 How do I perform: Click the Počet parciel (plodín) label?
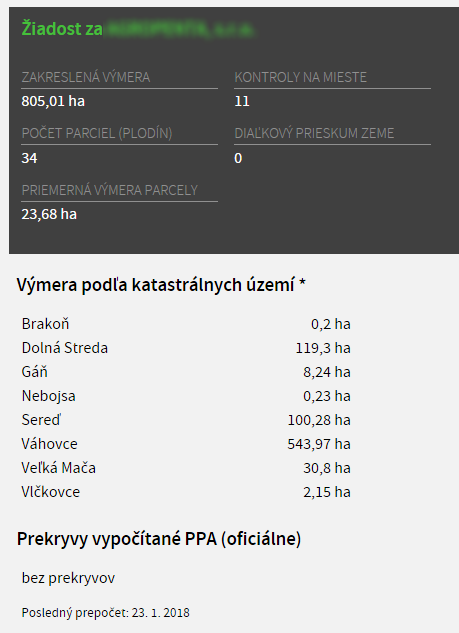(97, 133)
